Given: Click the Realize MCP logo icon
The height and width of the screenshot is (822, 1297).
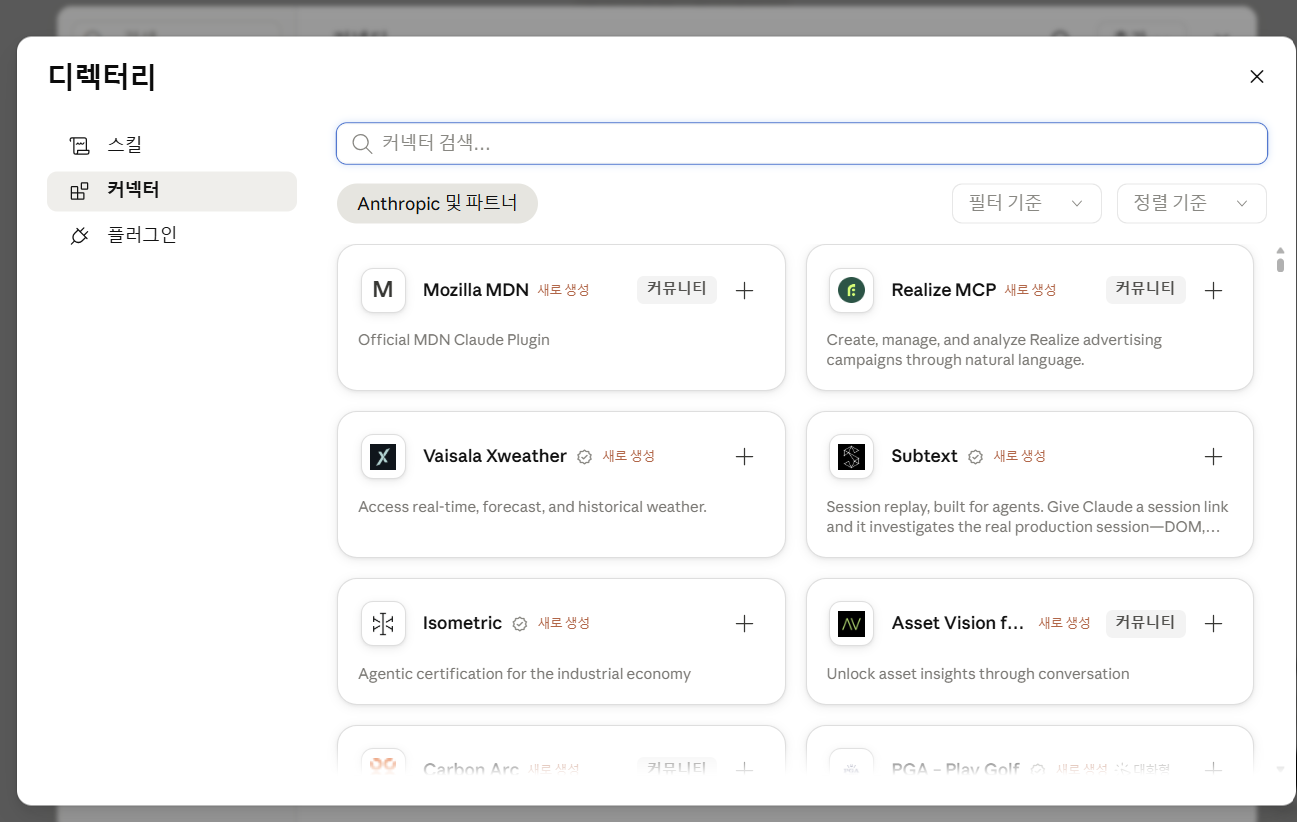Looking at the screenshot, I should click(x=851, y=290).
